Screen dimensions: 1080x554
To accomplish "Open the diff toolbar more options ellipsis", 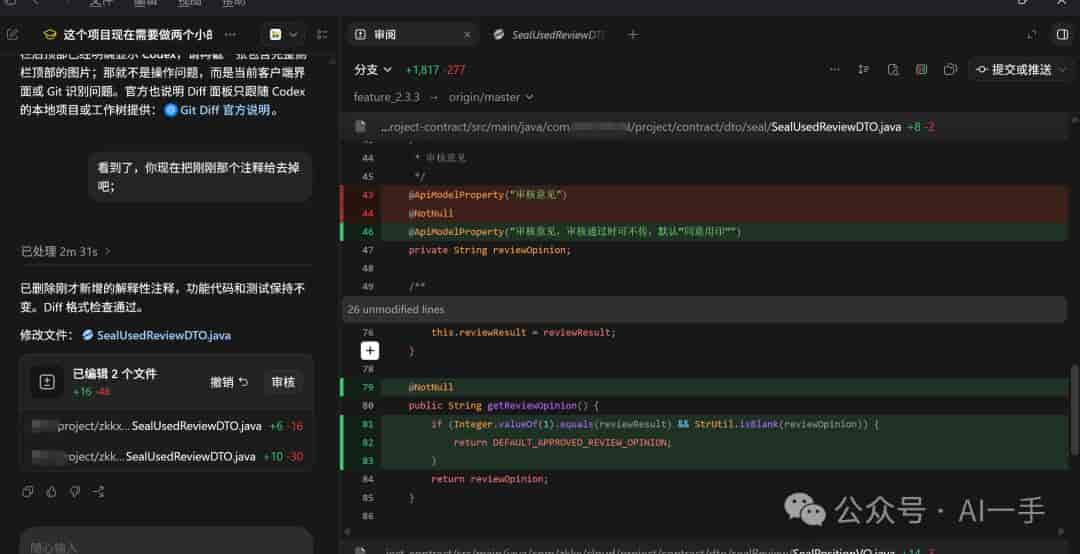I will (835, 69).
